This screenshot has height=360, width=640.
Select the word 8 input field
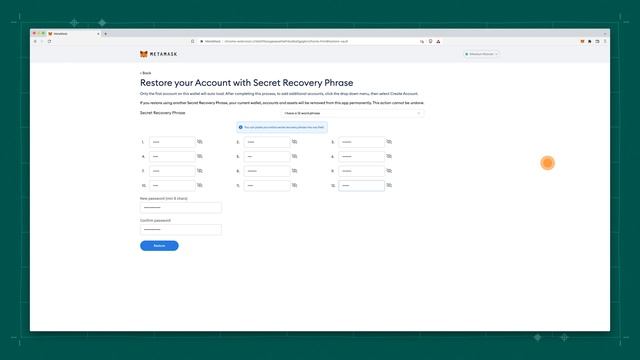pos(267,171)
